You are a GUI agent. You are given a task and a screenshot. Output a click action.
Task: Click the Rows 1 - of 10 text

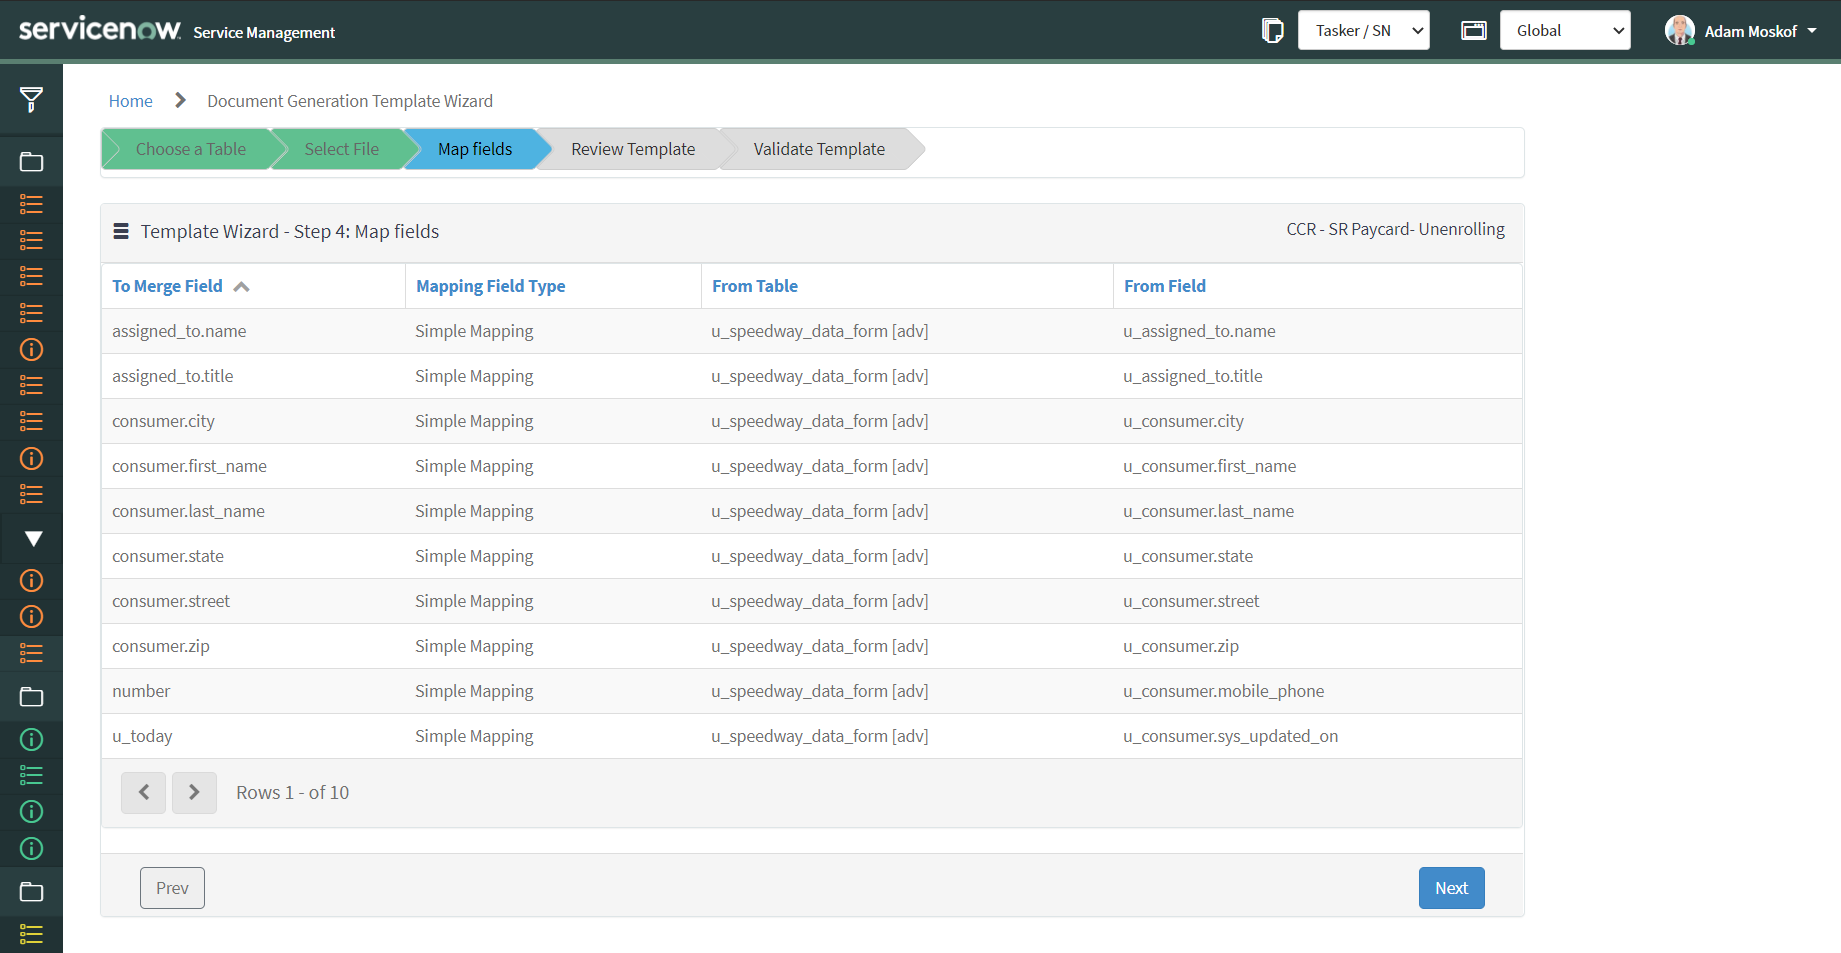point(292,792)
